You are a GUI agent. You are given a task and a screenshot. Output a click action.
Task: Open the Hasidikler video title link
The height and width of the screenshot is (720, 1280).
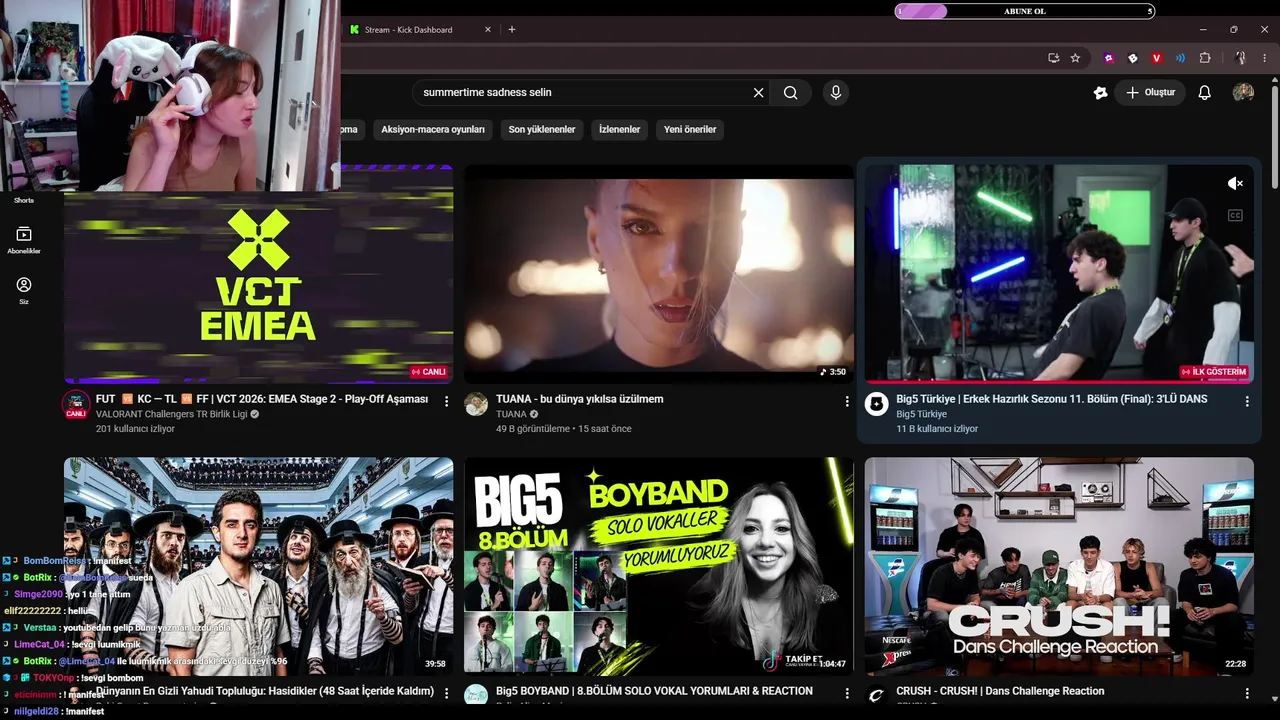pyautogui.click(x=265, y=691)
